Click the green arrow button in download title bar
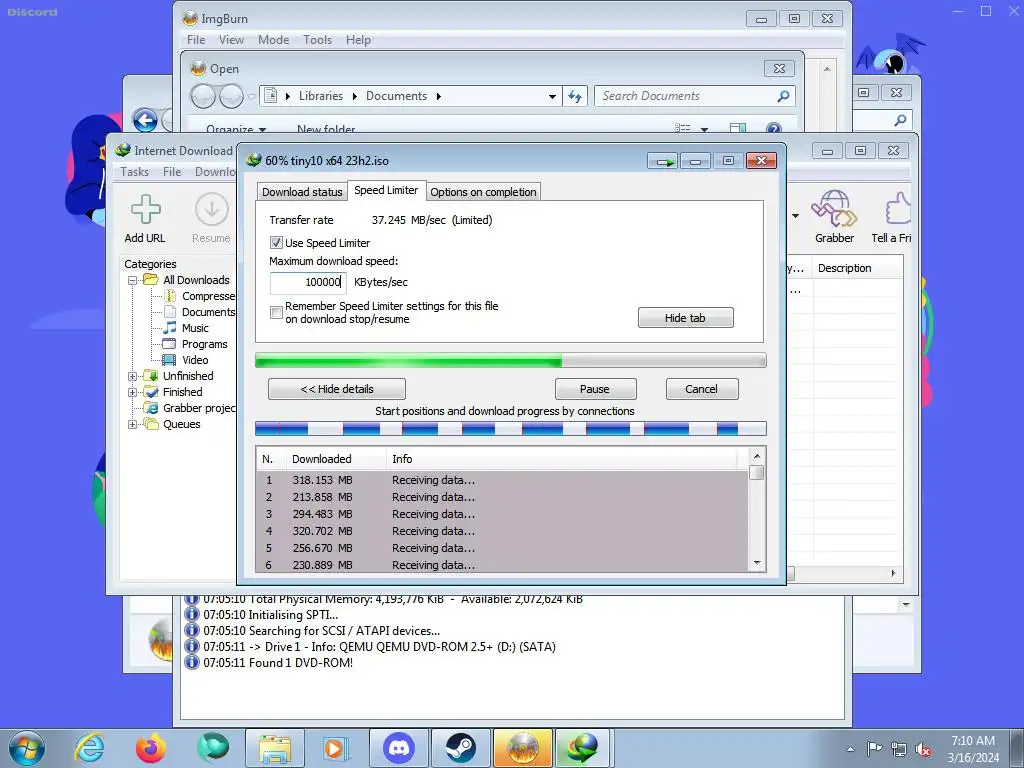 point(664,161)
